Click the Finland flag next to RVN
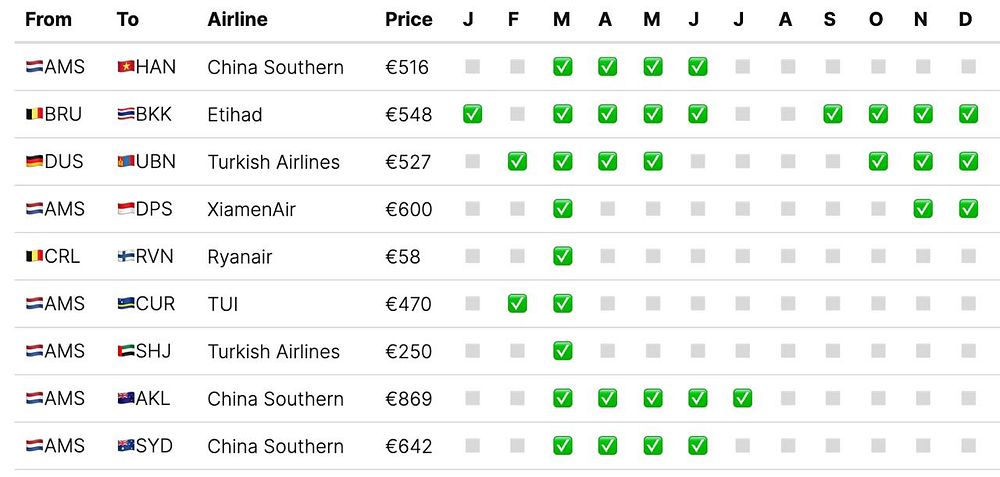 [125, 256]
